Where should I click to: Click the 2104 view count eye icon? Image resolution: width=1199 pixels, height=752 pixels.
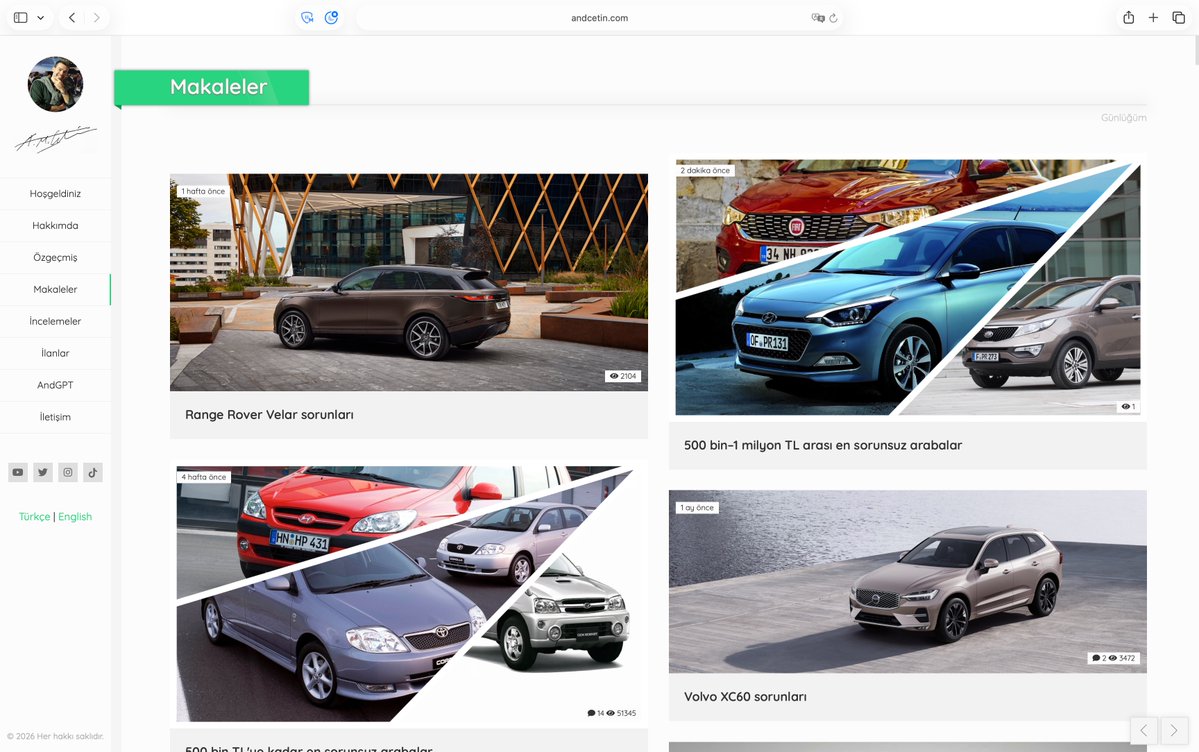click(614, 376)
